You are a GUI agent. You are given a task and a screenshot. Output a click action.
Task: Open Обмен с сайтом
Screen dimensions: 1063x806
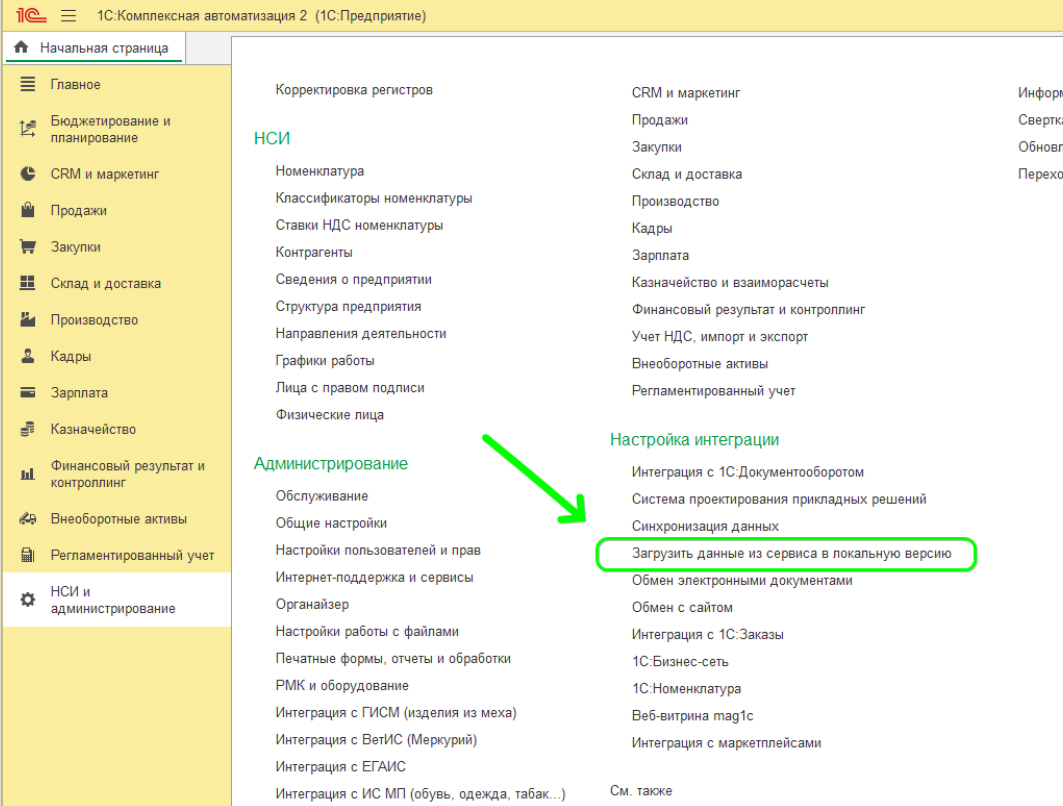682,608
